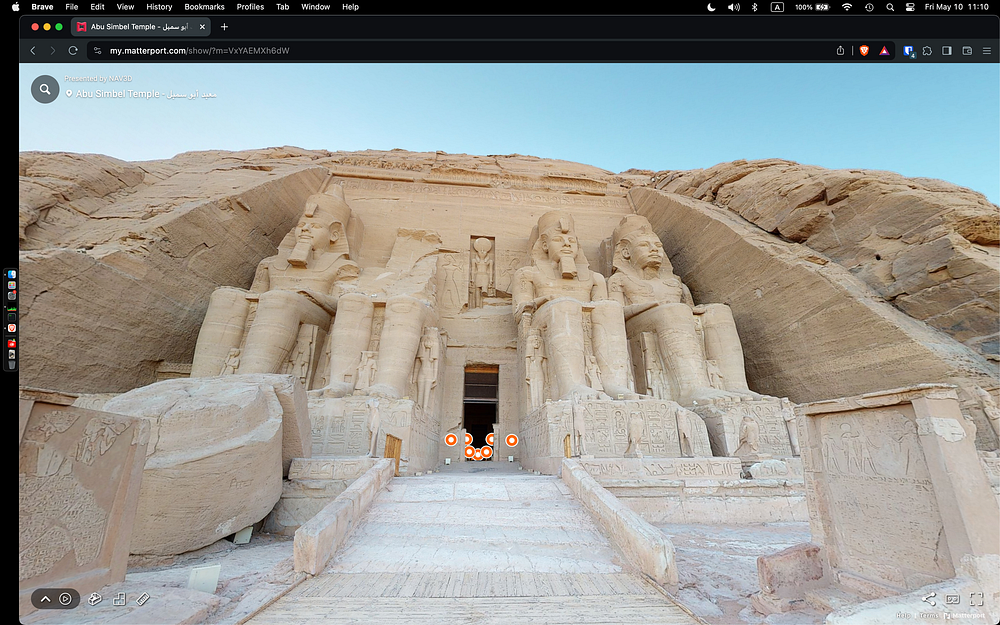Click the 100% battery indicator

click(x=812, y=7)
